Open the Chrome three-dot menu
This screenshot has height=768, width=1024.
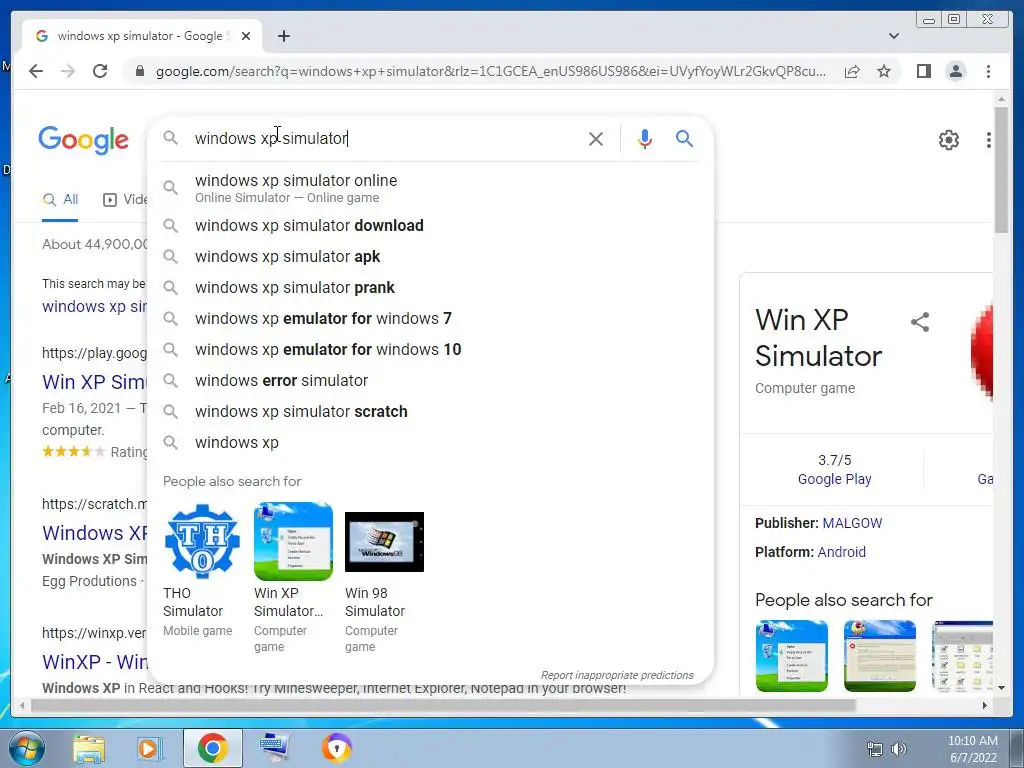click(x=988, y=71)
